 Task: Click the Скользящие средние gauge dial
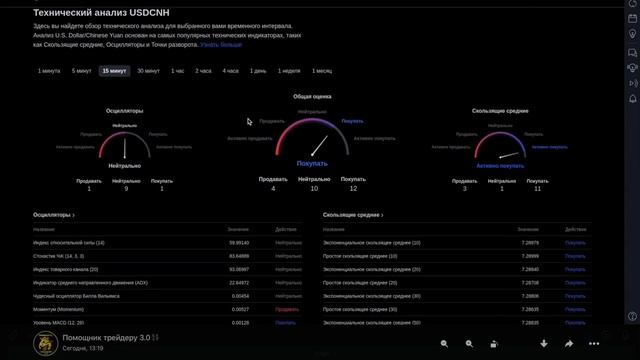(x=500, y=145)
